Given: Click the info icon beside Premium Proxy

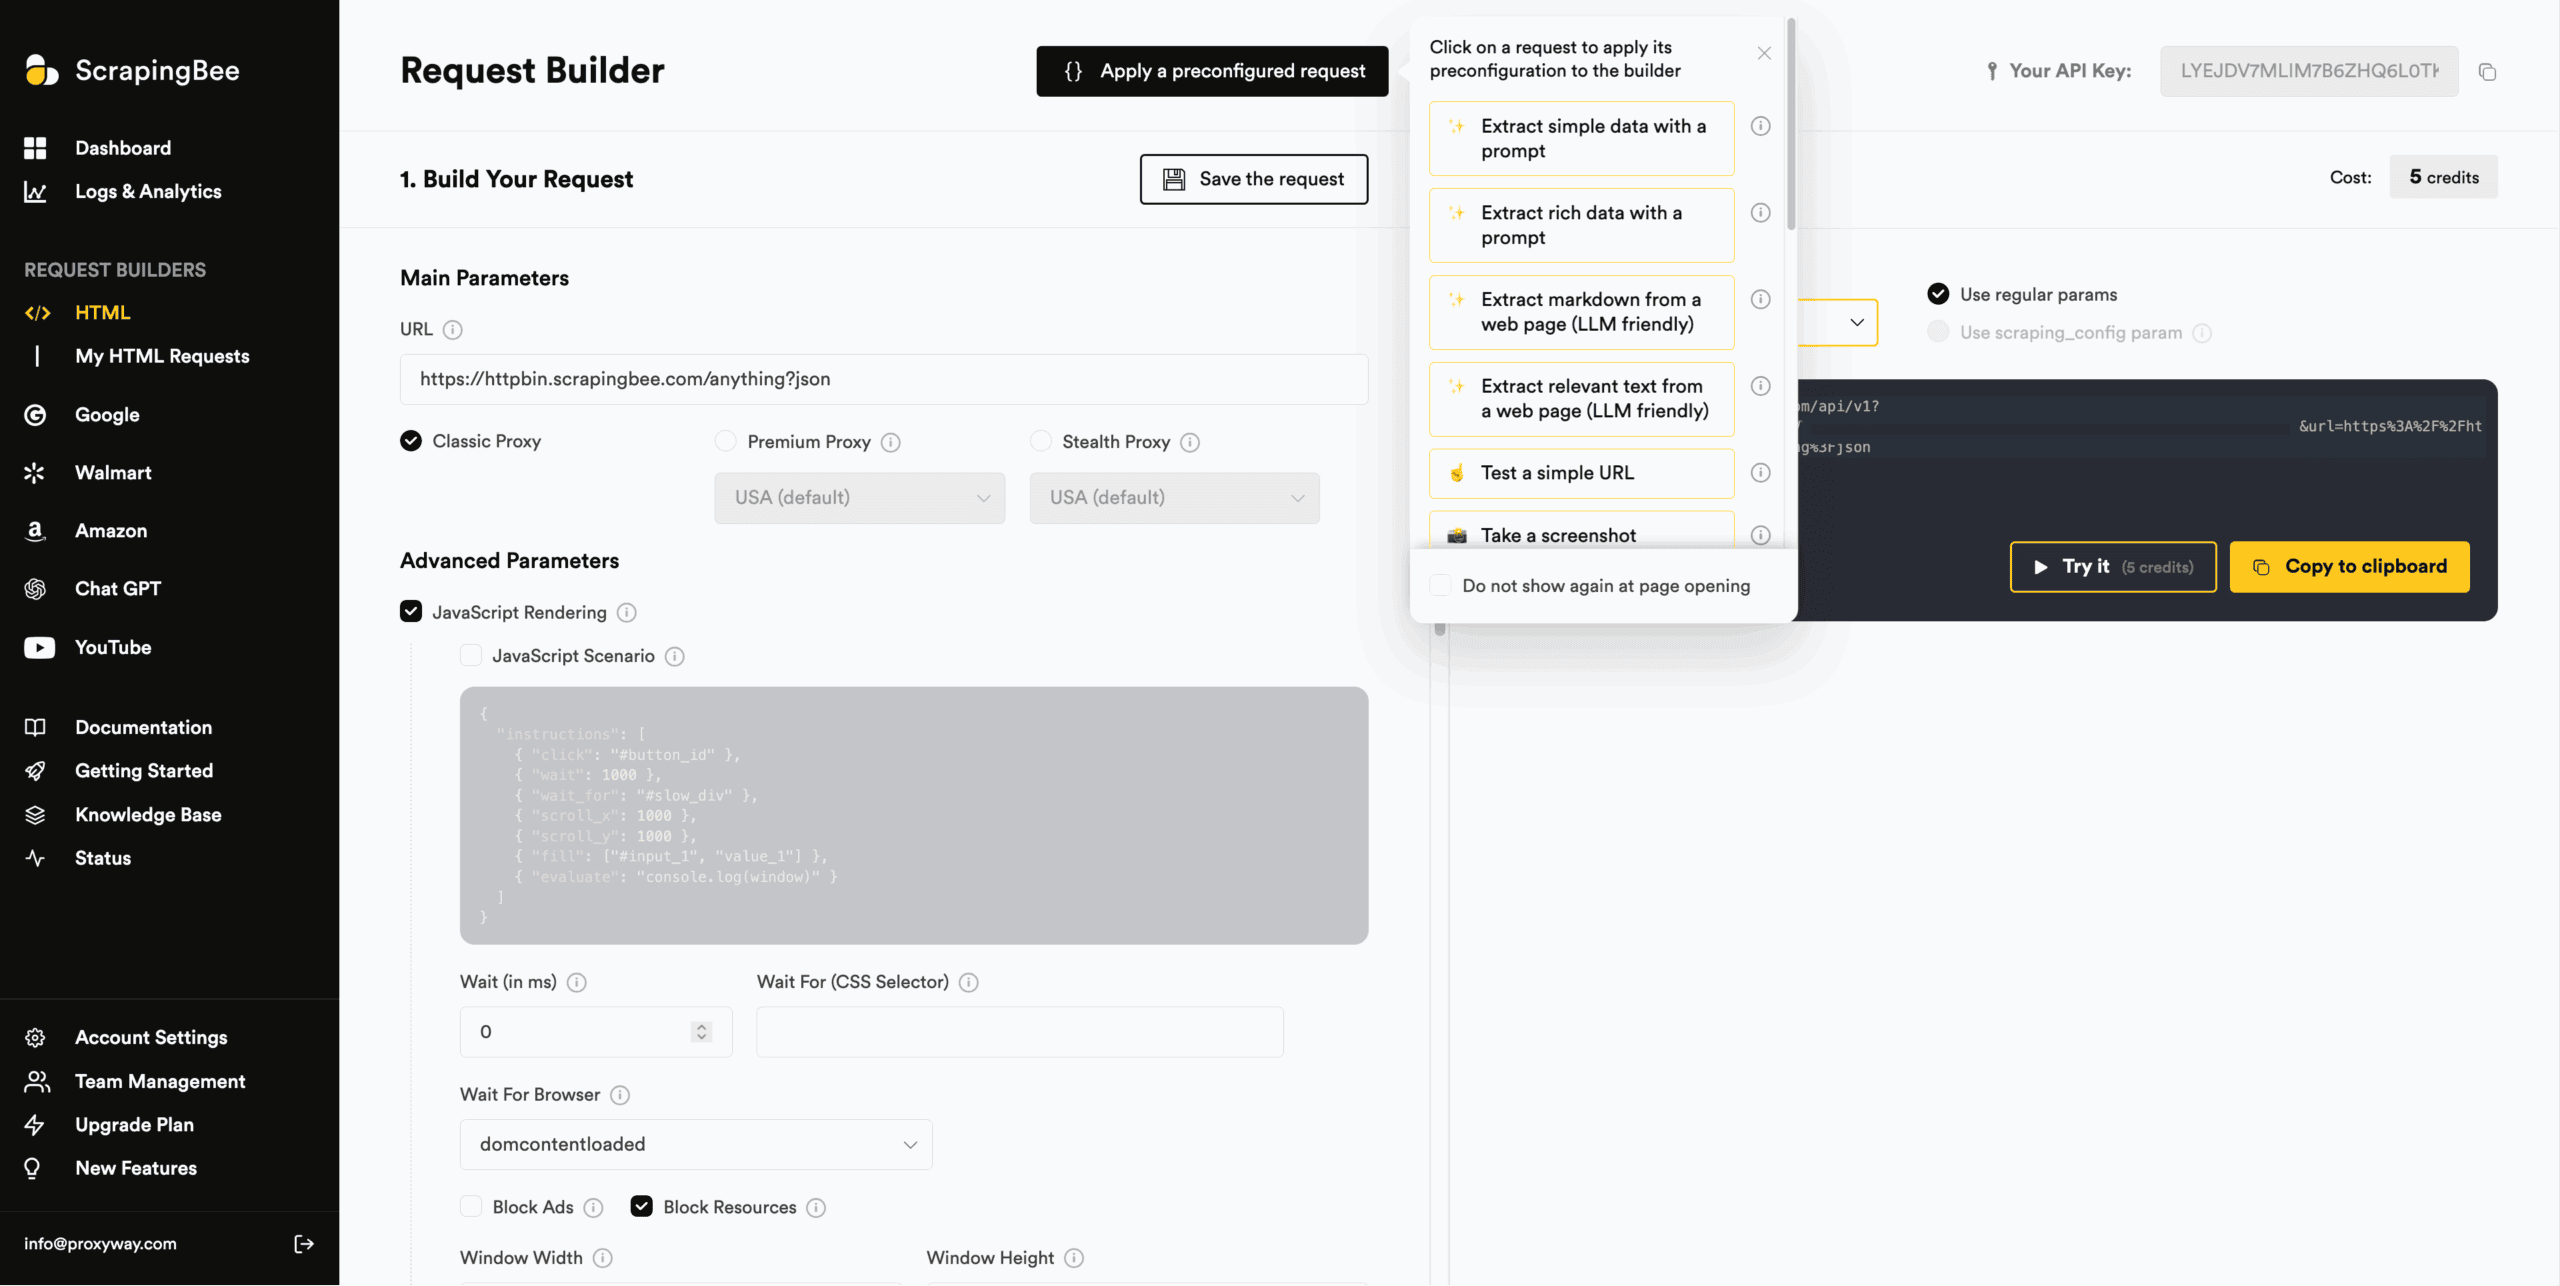Looking at the screenshot, I should pyautogui.click(x=891, y=442).
